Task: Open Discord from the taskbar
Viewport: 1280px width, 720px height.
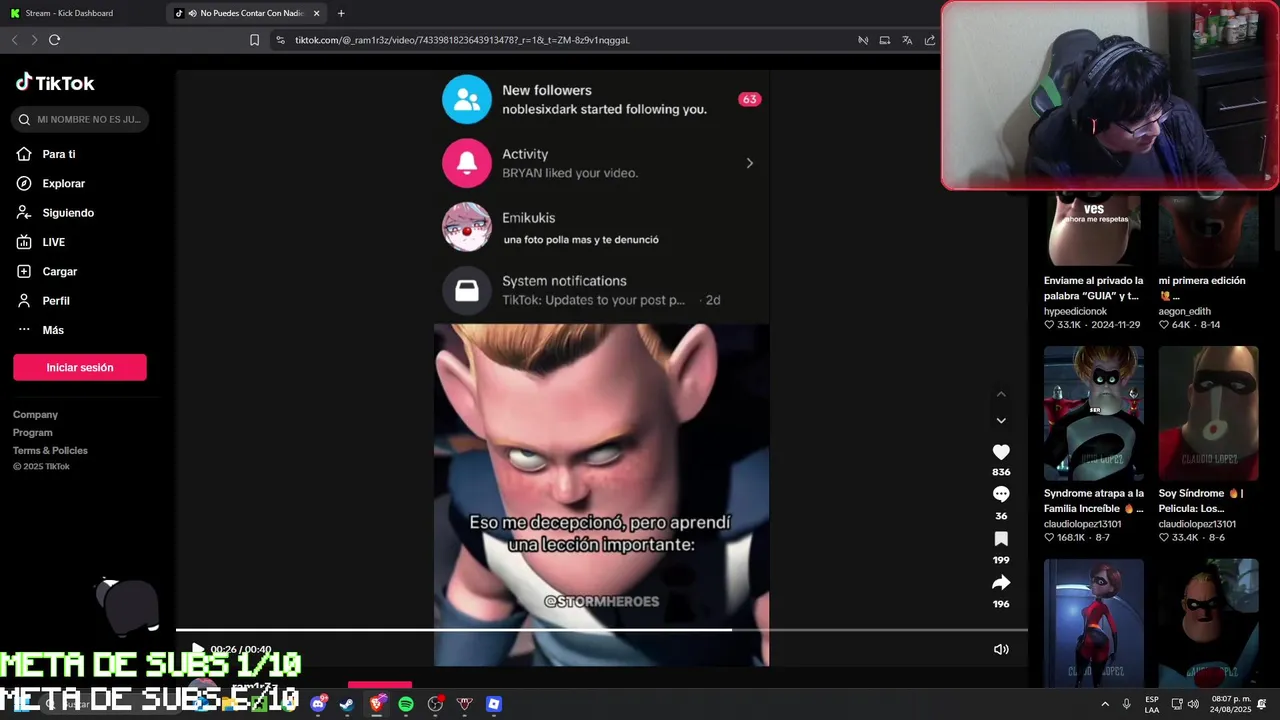Action: coord(319,704)
